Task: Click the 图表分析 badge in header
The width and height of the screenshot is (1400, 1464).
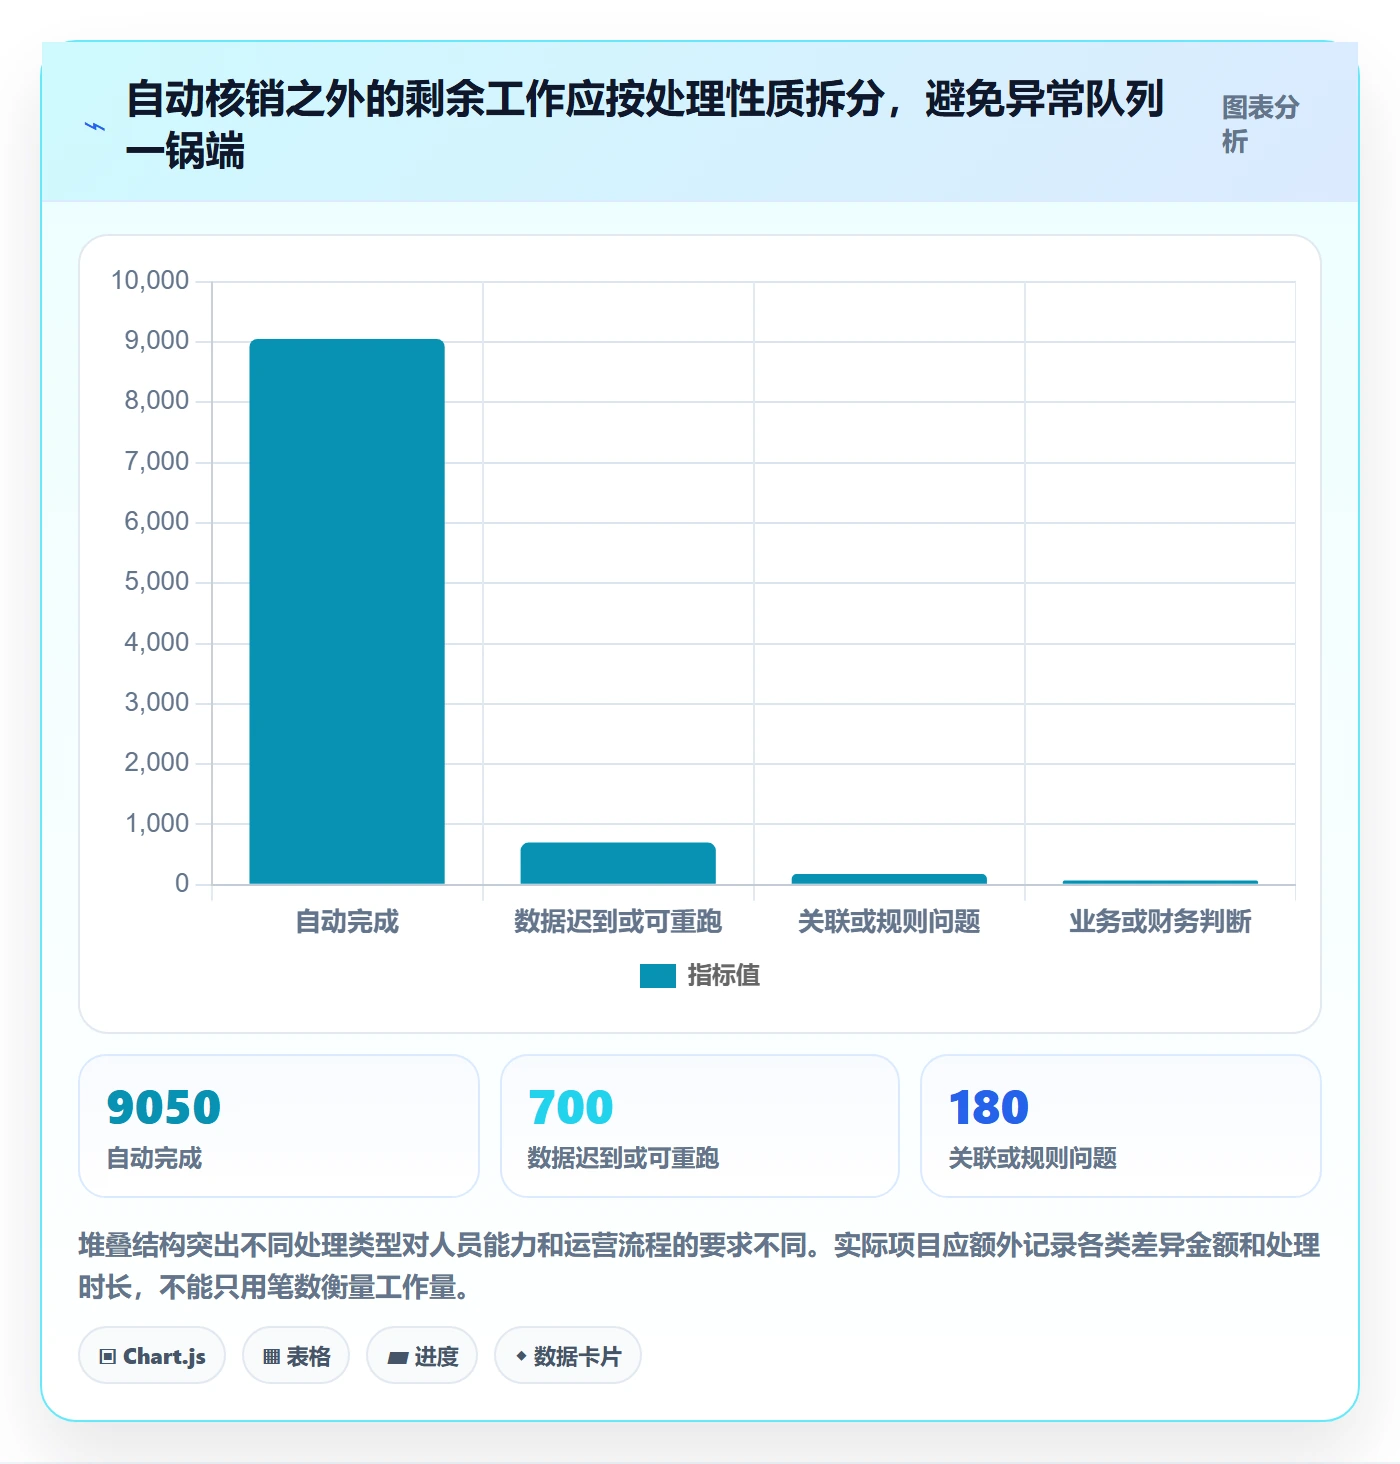Action: [1260, 124]
